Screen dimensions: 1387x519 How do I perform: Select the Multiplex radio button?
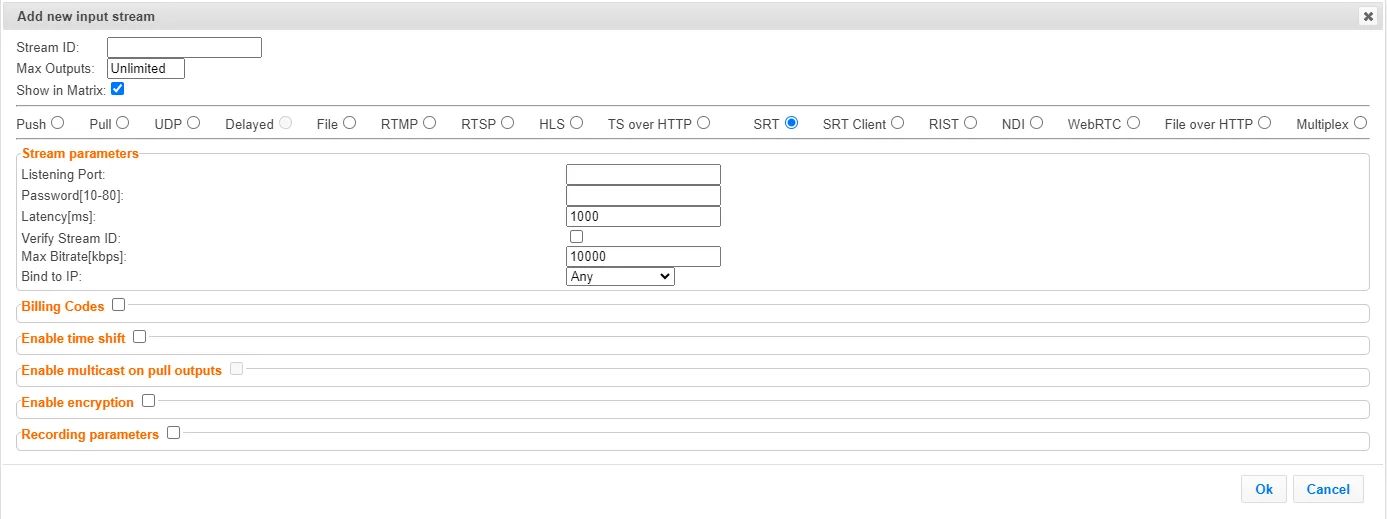pos(1359,123)
